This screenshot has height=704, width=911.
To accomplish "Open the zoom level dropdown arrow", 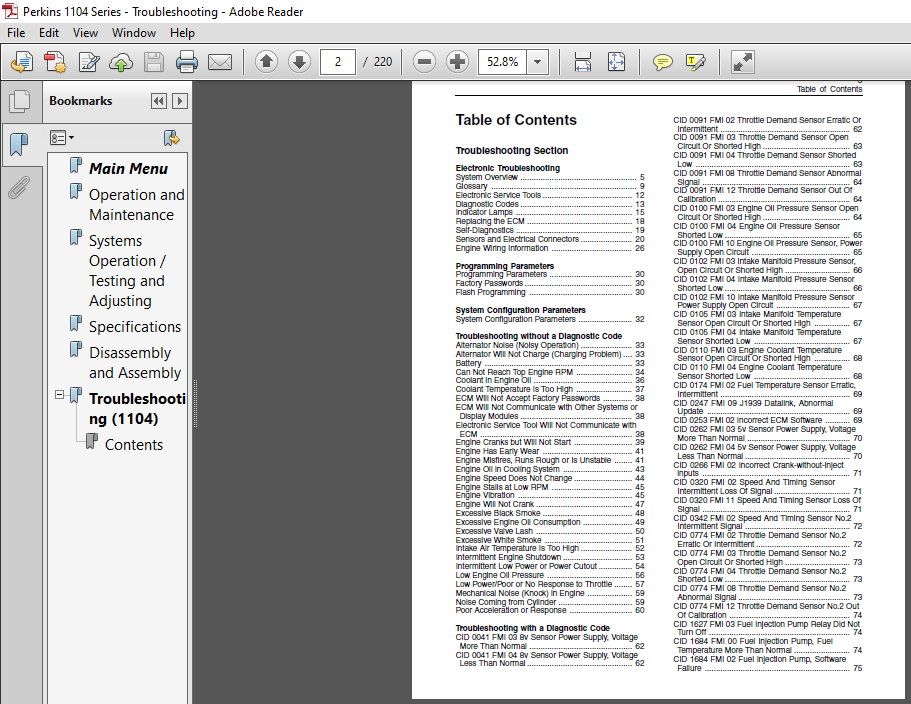I will tap(538, 62).
